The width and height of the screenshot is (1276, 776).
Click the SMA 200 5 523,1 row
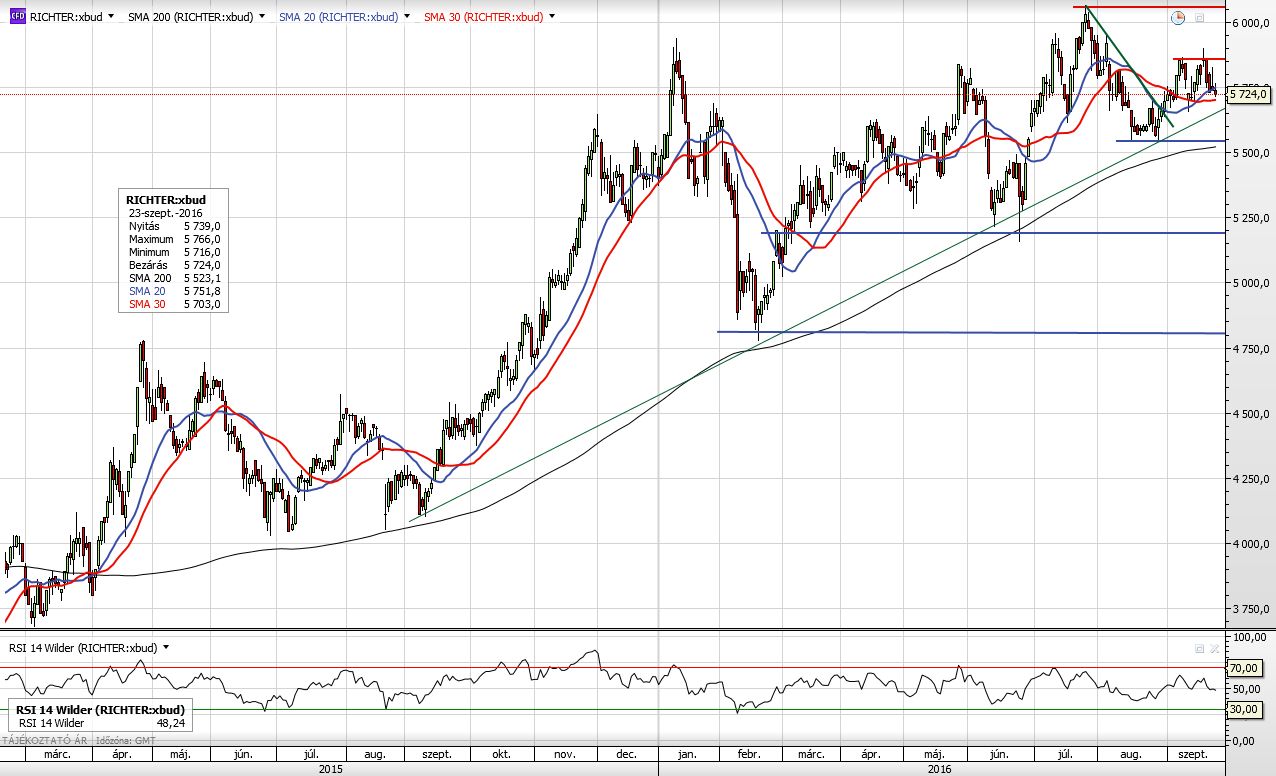[174, 278]
